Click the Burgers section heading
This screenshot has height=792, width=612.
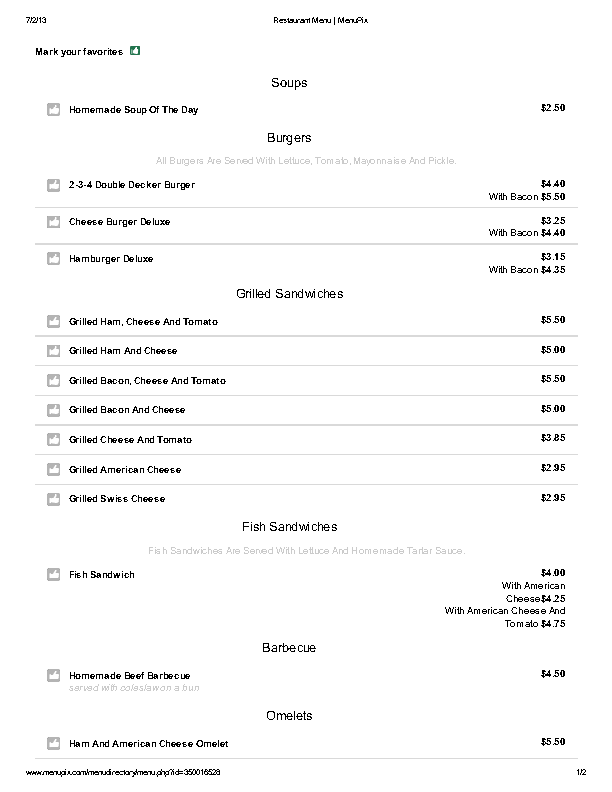[289, 138]
